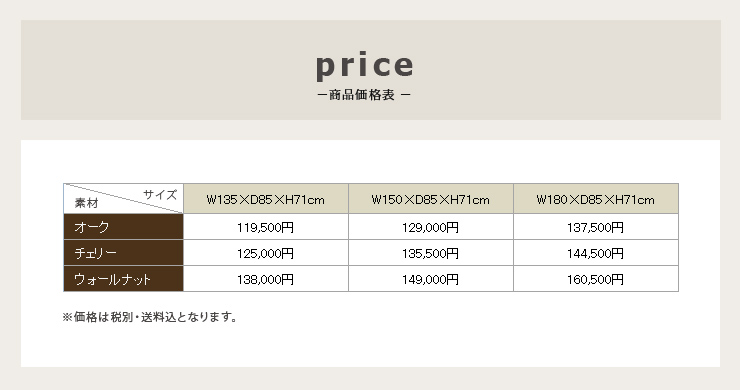Click the オーク material row header

click(123, 227)
